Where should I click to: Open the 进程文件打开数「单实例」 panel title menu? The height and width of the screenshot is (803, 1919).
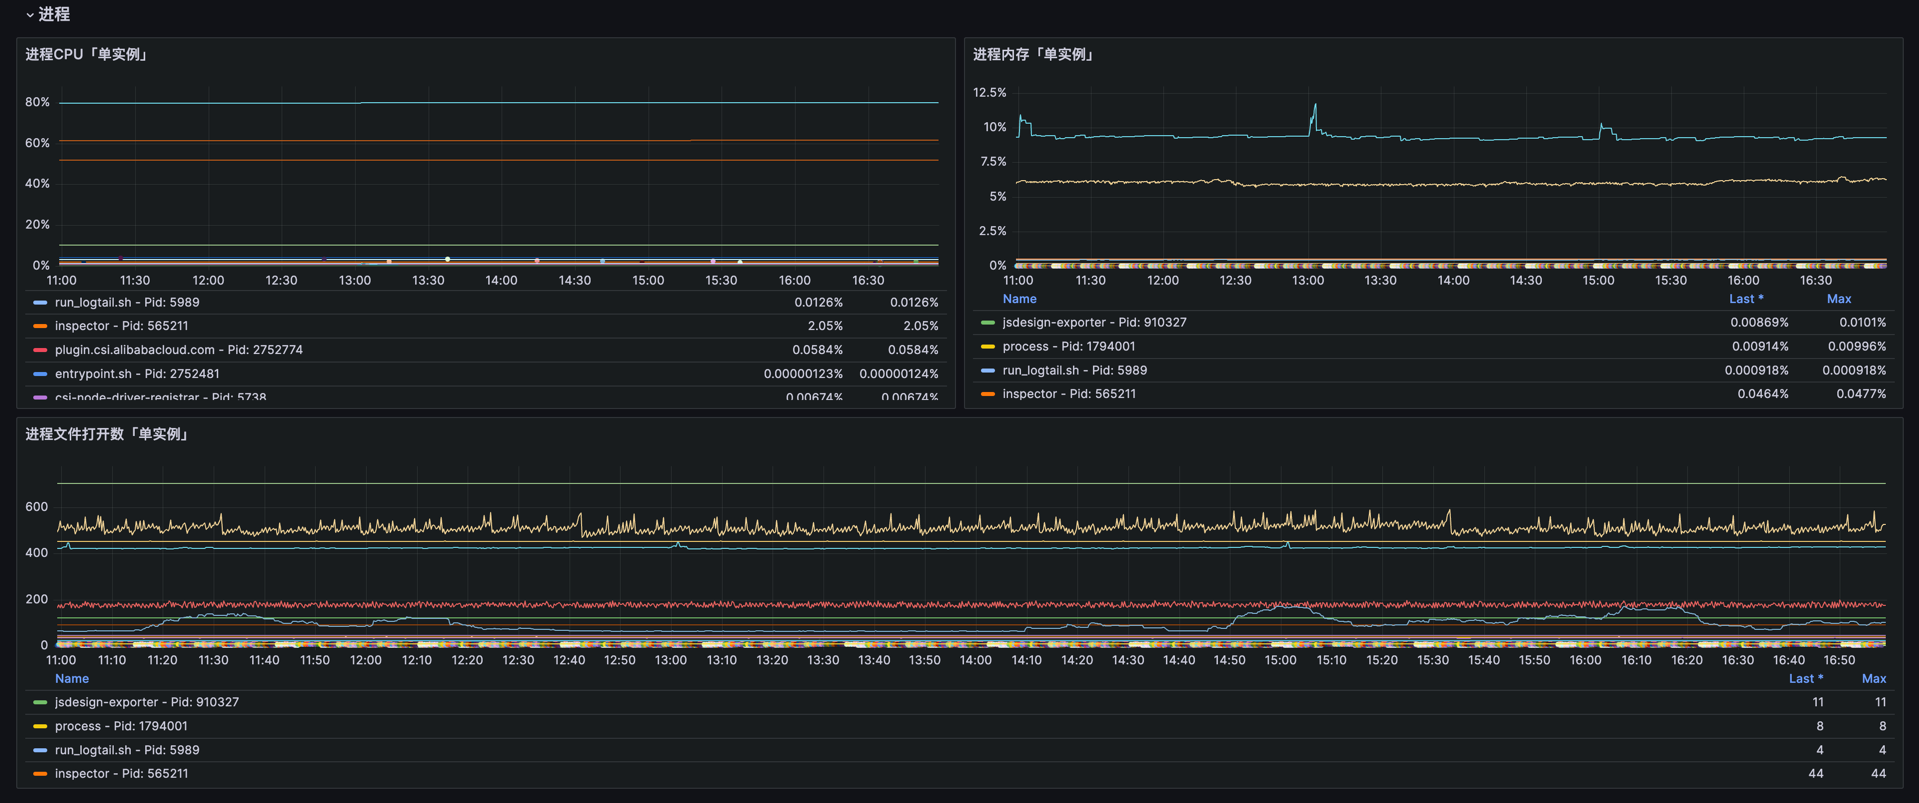(108, 434)
